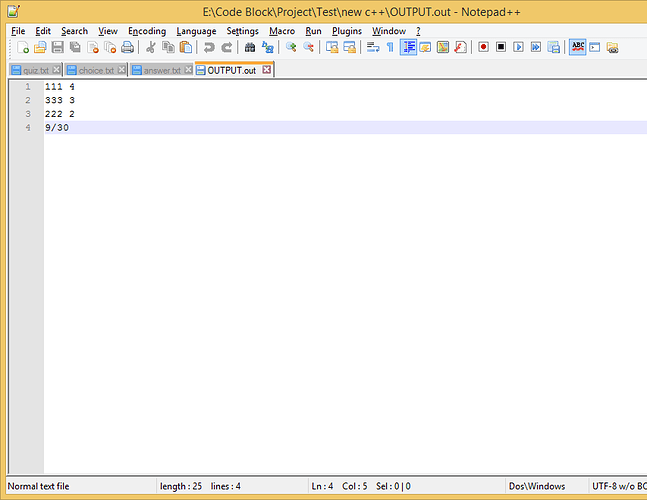647x500 pixels.
Task: Click the Undo arrow icon
Action: pos(209,47)
